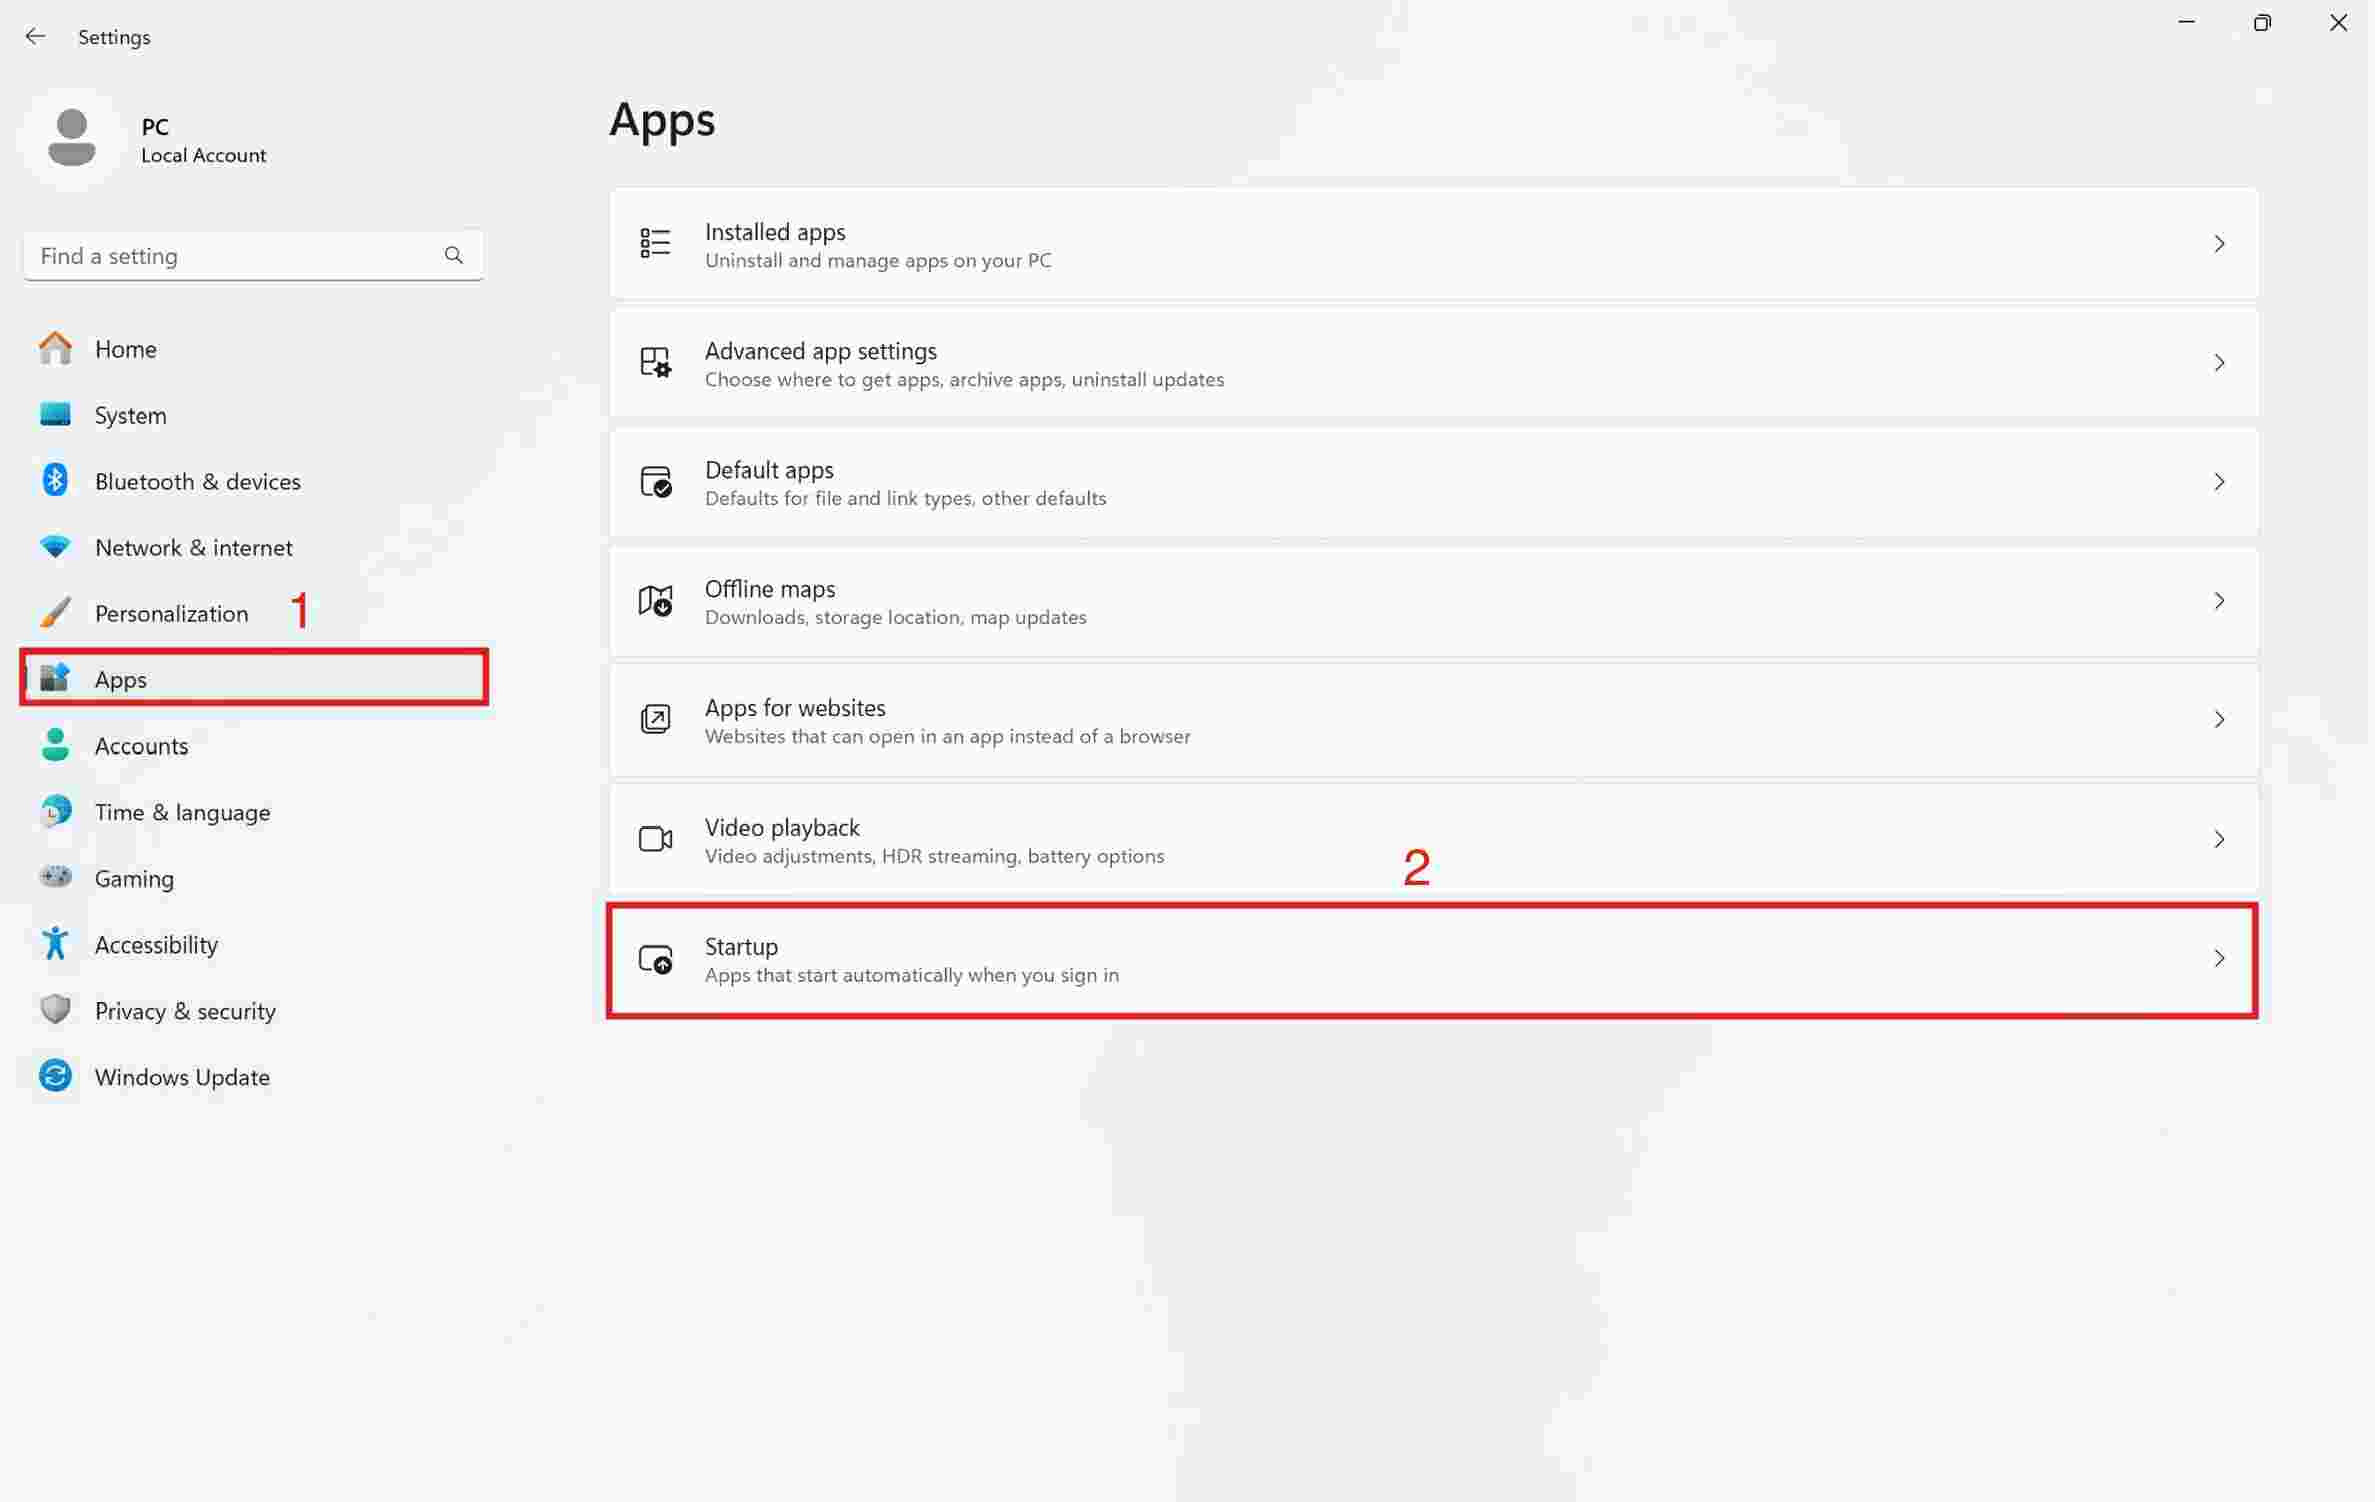Screen dimensions: 2375x1502
Task: Expand the Installed apps chevron arrow
Action: [2218, 243]
